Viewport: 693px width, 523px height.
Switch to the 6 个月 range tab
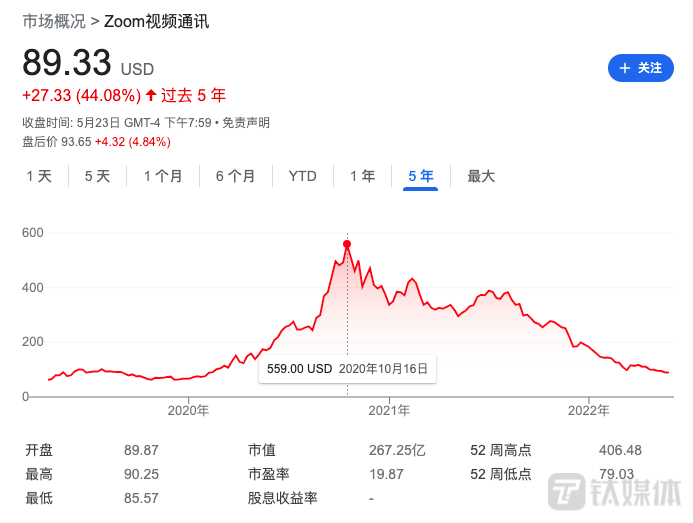(235, 176)
